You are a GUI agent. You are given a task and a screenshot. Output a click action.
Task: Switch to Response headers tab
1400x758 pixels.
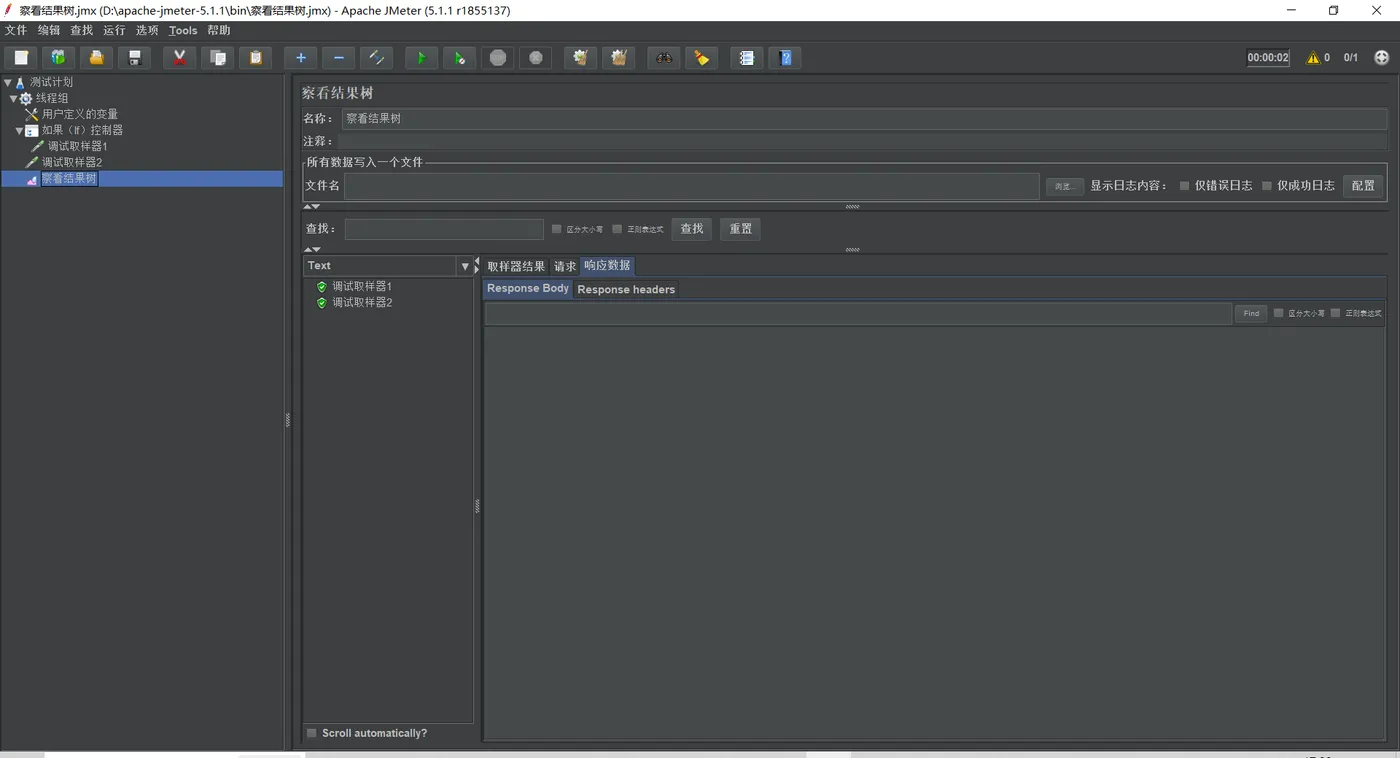[626, 289]
